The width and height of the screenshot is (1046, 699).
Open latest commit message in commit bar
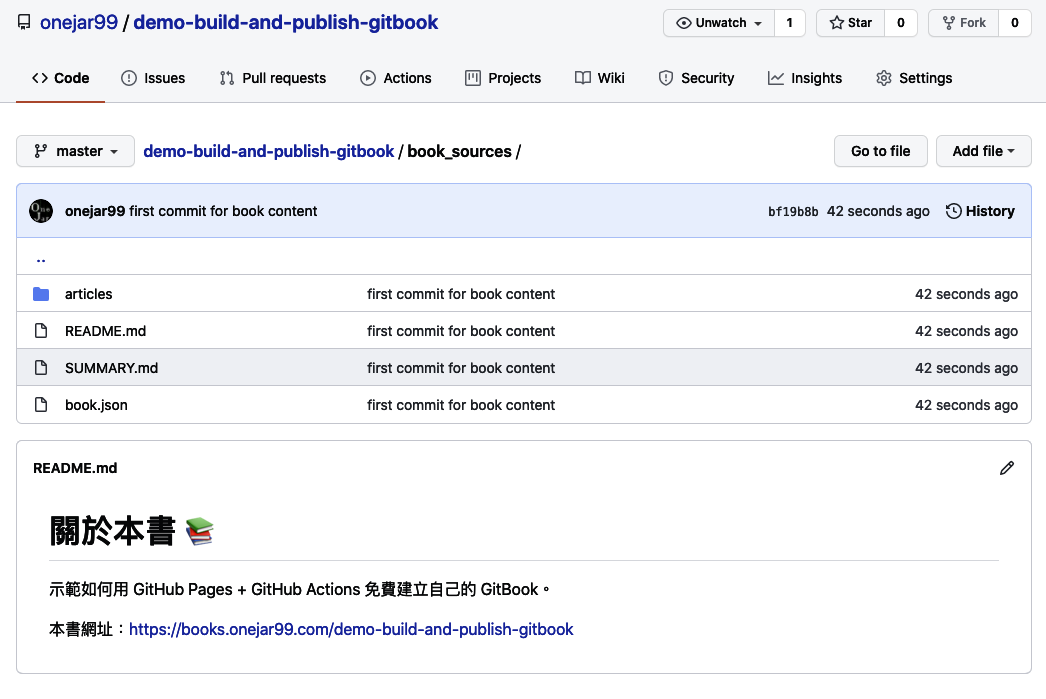click(x=223, y=211)
